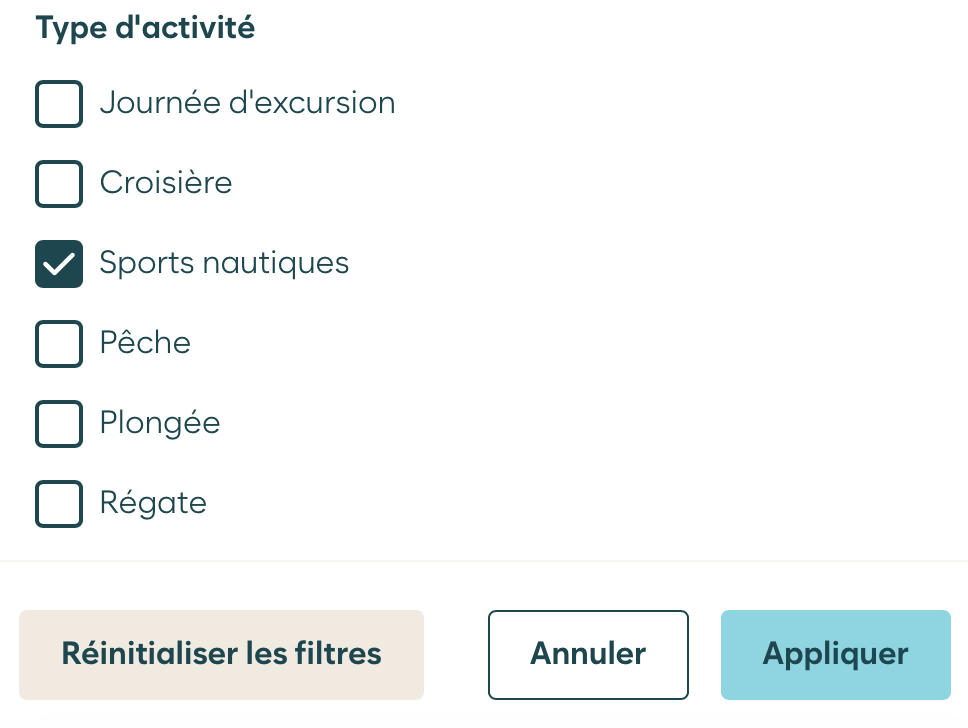Click the gap between Annuler and Appliquer
This screenshot has width=968, height=728.
705,654
